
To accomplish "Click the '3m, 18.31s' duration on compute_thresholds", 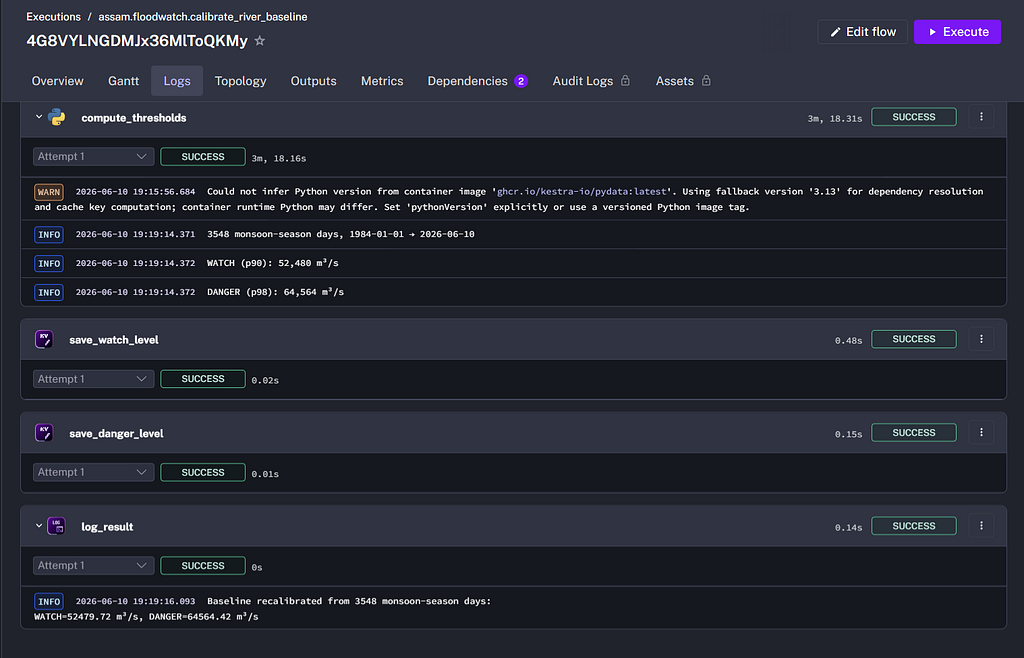I will [835, 118].
